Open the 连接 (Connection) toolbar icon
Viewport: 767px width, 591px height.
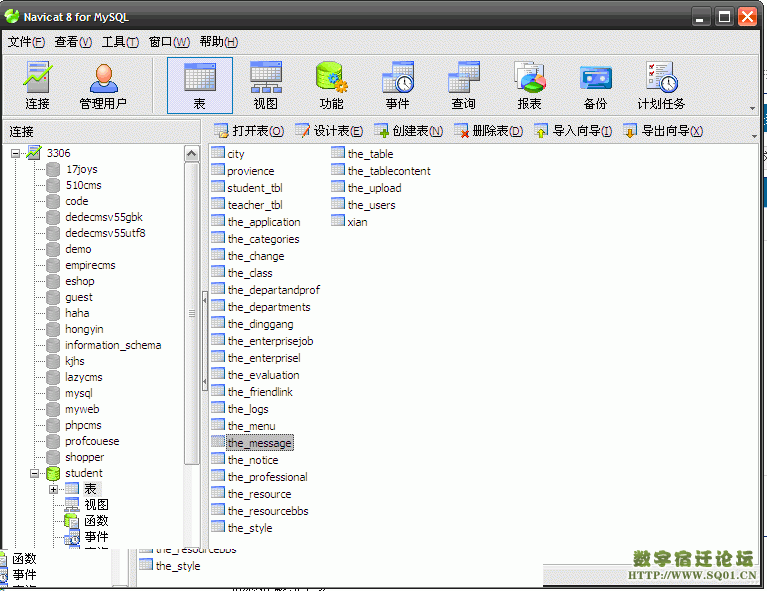[x=37, y=85]
